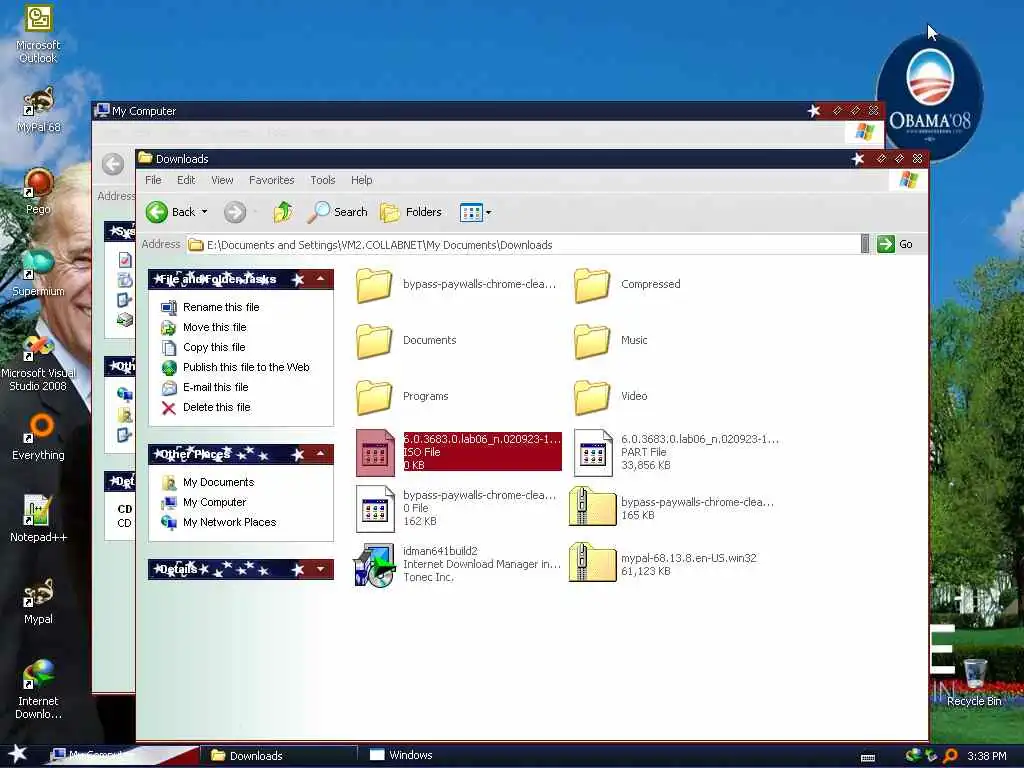Select bypass-paywalls 0 File 162 KB
Screen dimensions: 1024x768
click(x=456, y=508)
